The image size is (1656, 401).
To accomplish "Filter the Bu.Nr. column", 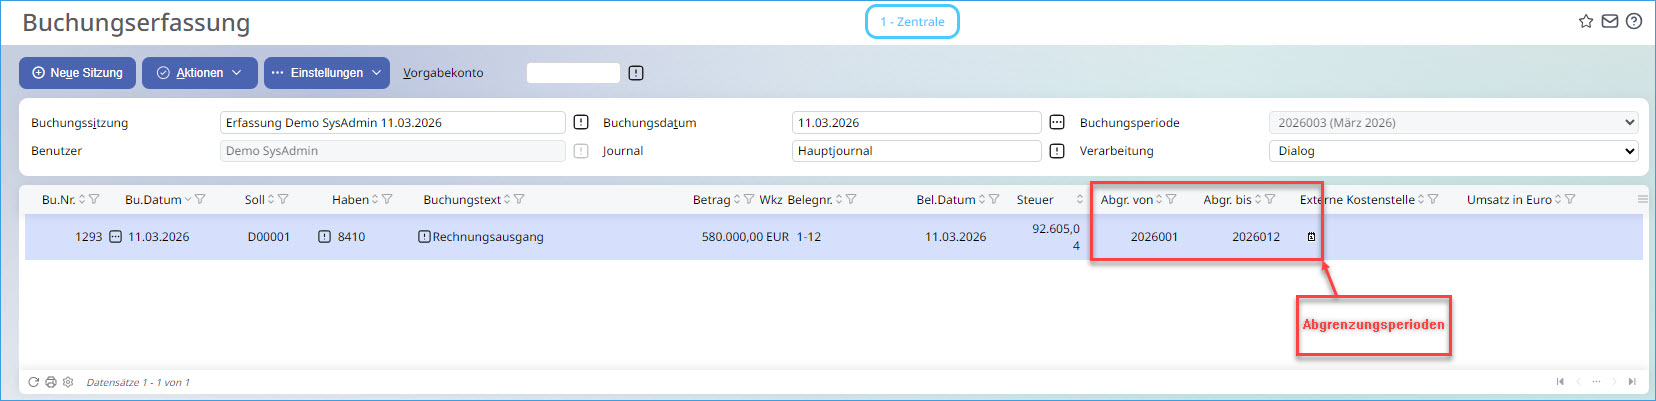I will point(94,199).
